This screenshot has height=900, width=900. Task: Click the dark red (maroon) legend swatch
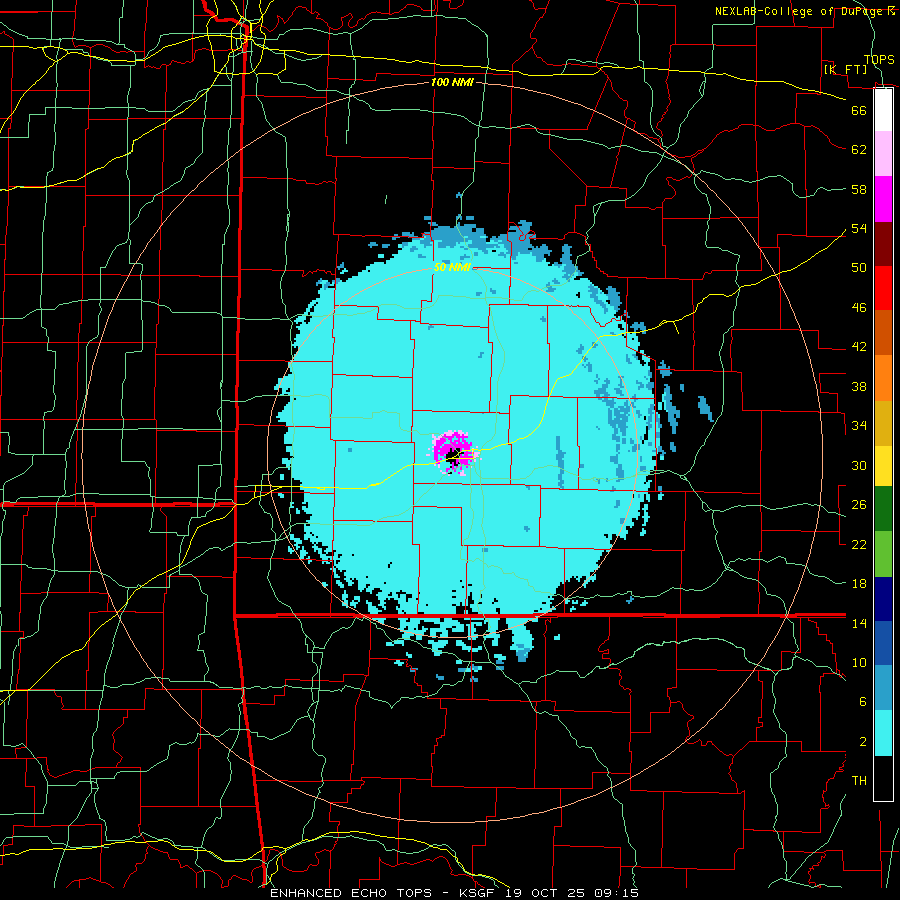883,244
